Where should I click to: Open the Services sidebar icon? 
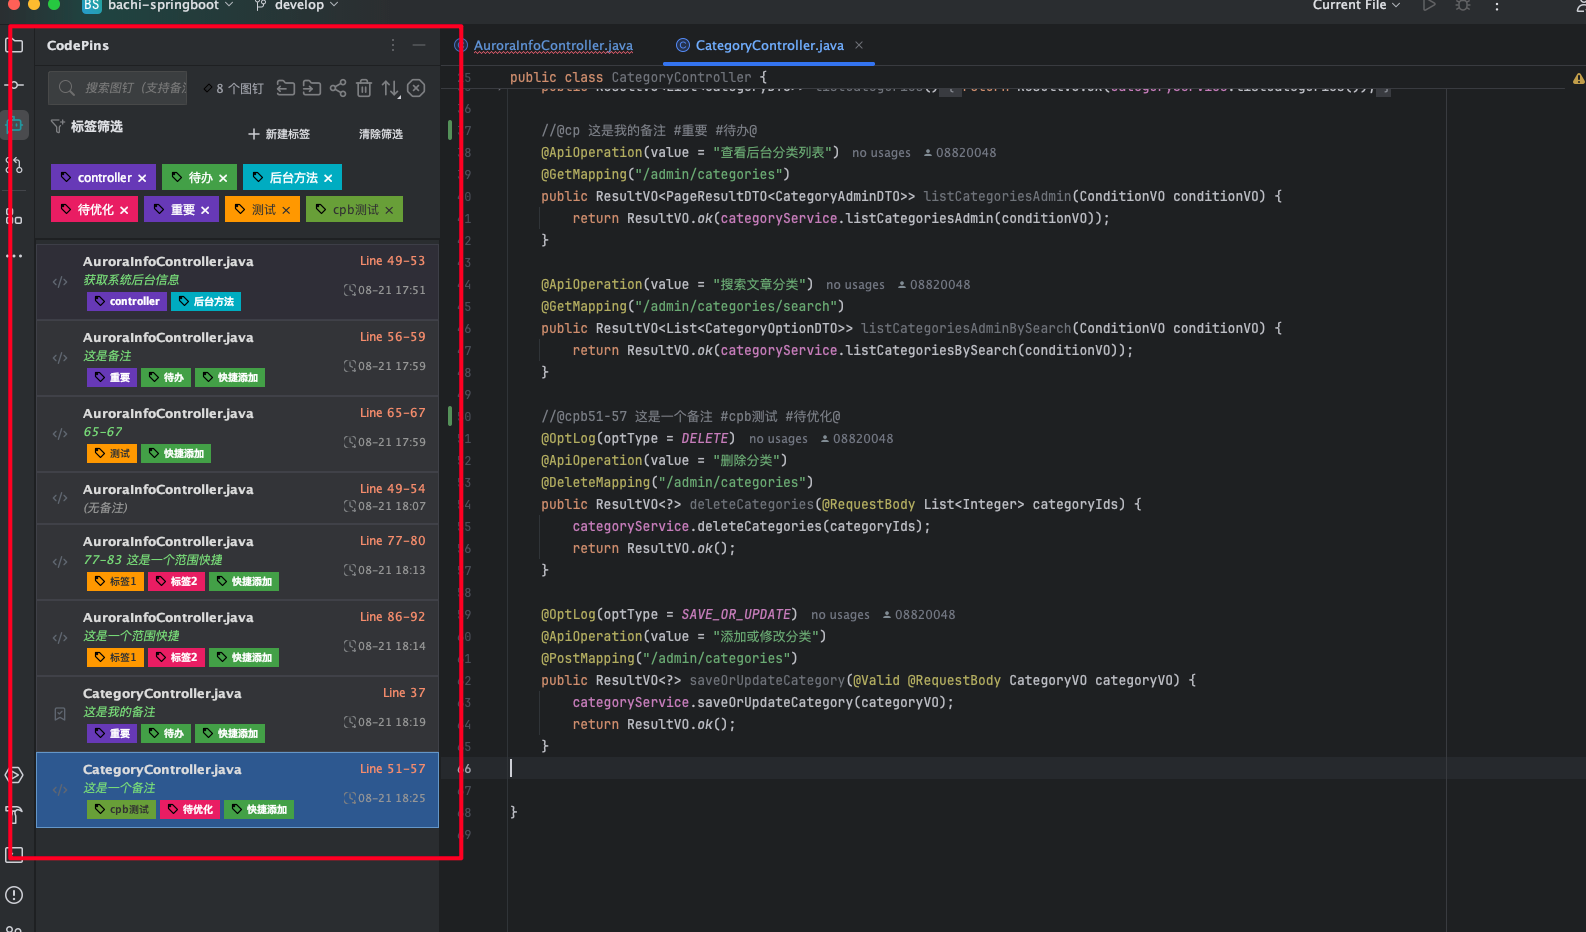coord(14,775)
